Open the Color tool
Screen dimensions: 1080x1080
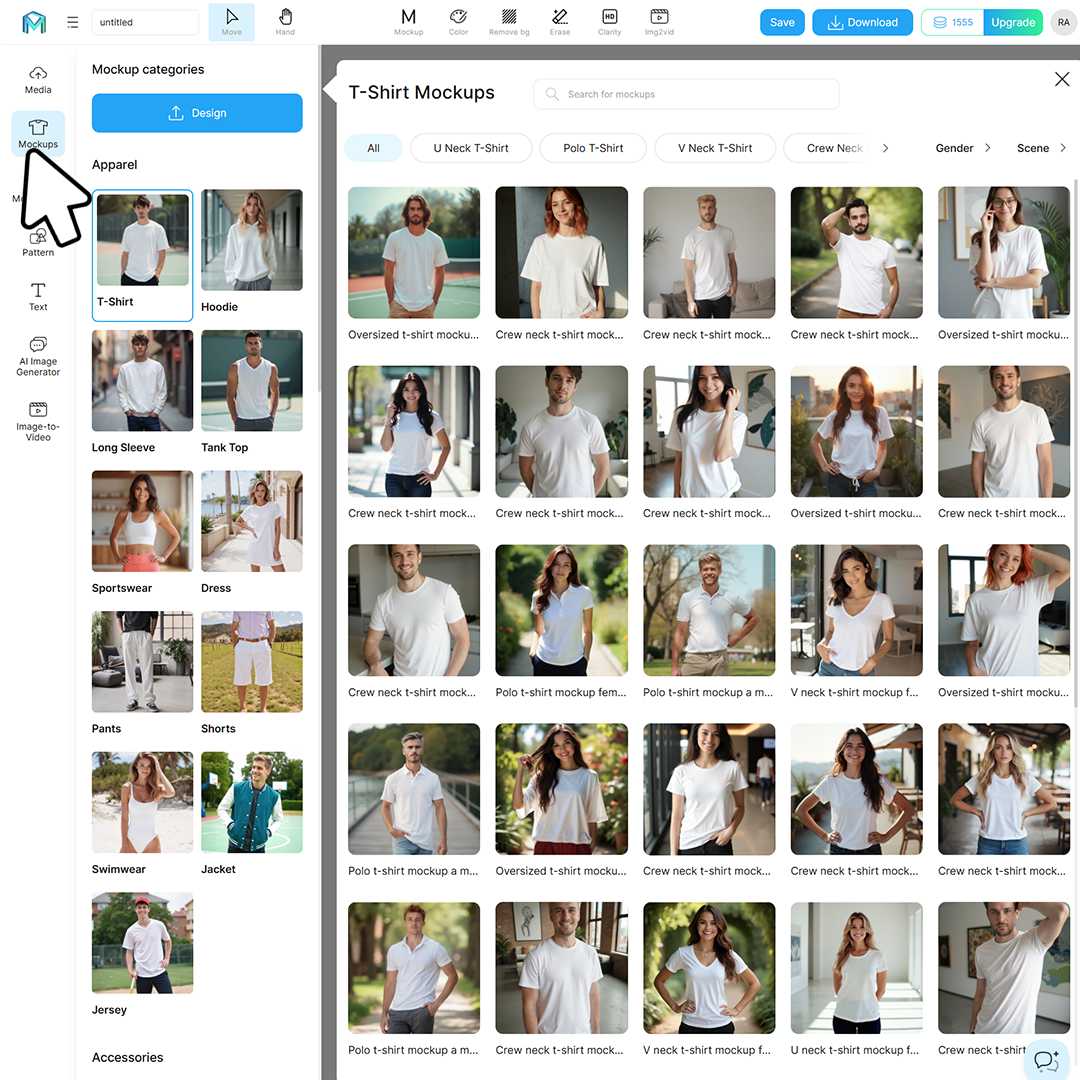coord(458,22)
